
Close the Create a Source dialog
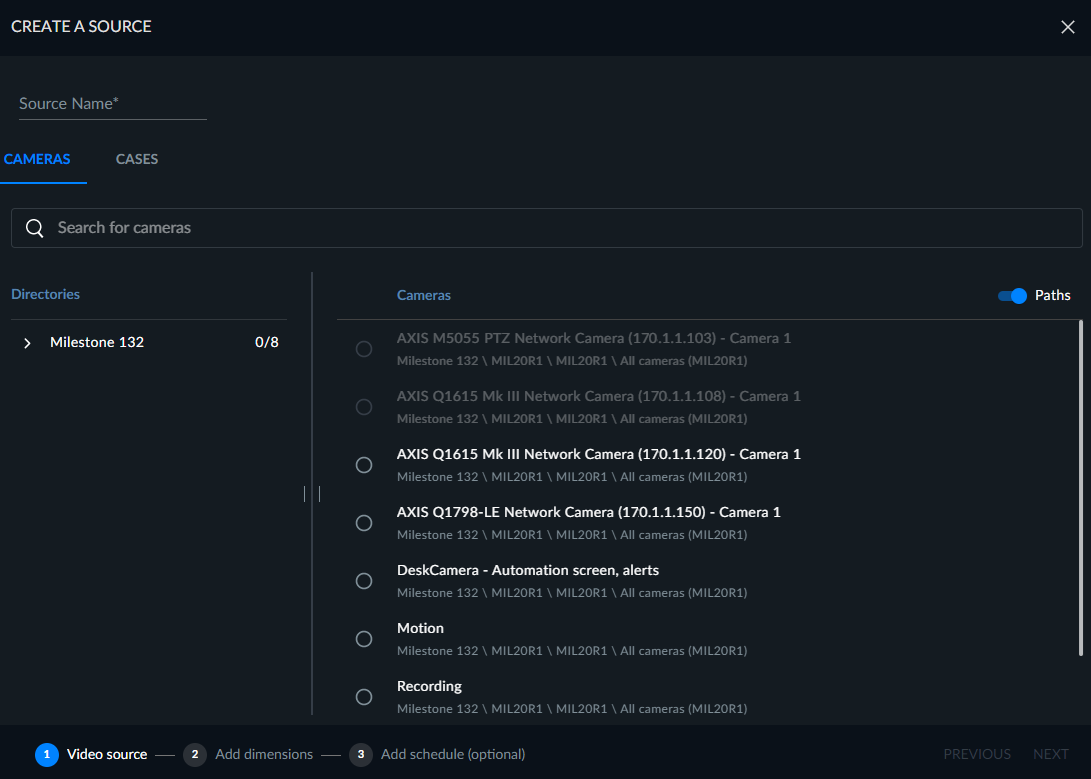click(1067, 27)
